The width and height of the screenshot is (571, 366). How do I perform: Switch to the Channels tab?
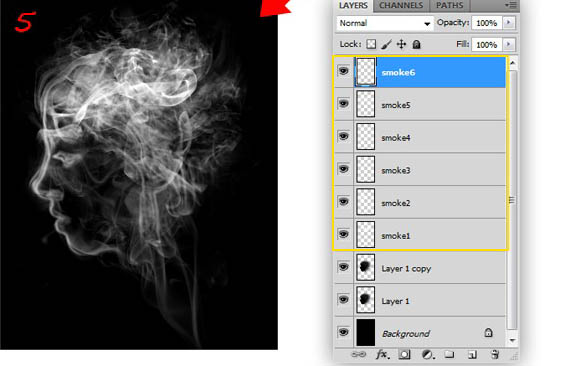[401, 5]
